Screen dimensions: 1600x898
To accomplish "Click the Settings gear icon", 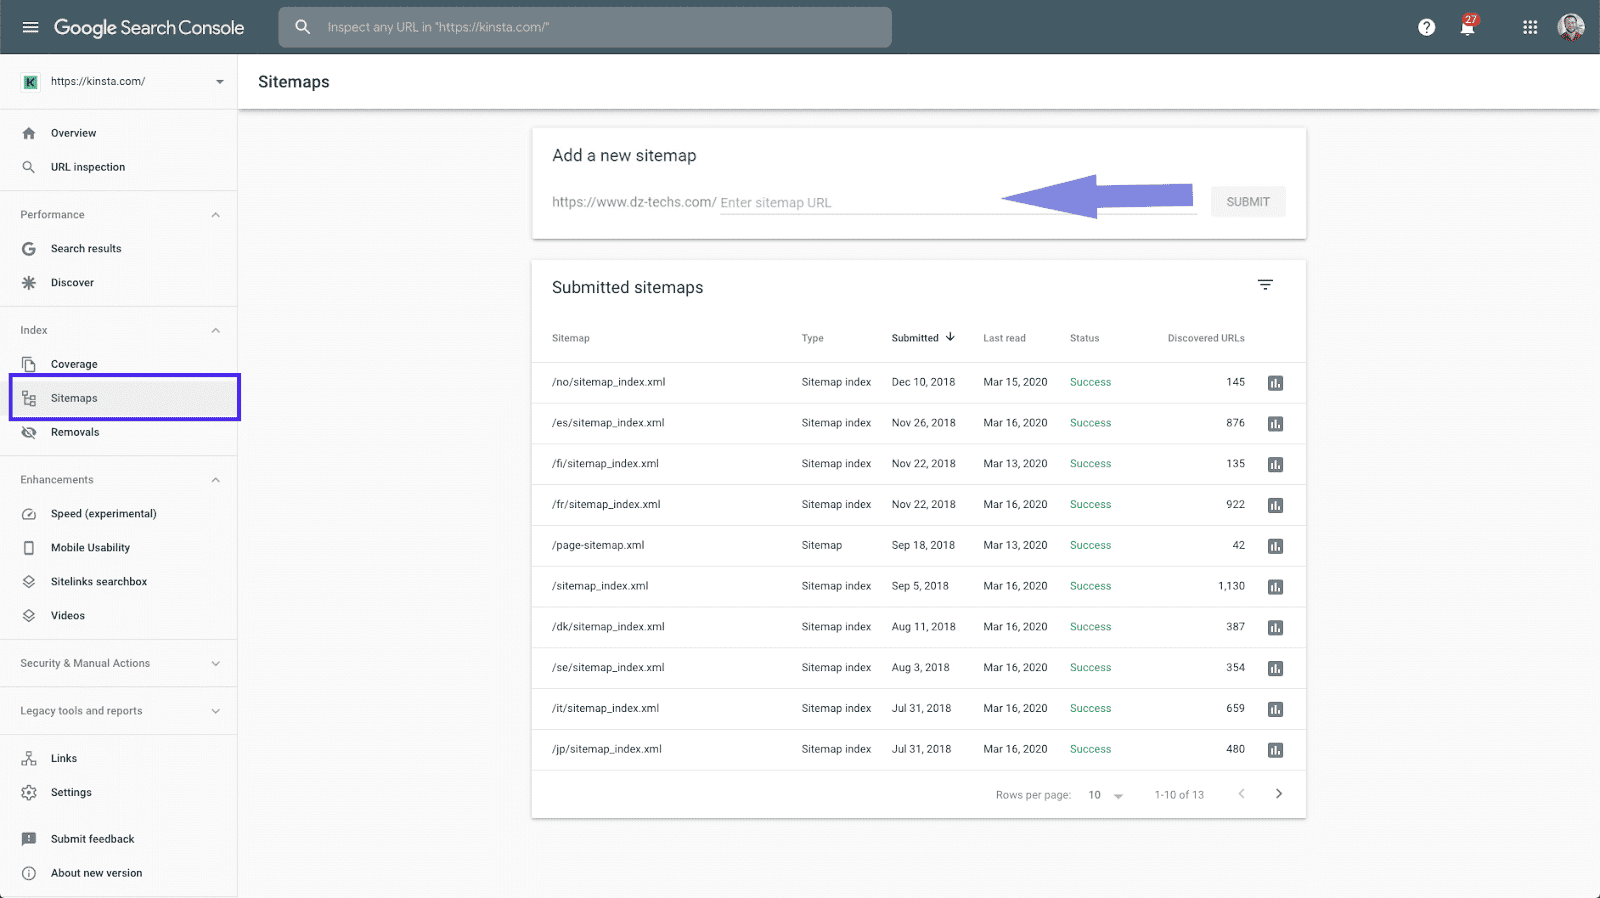I will coord(29,792).
